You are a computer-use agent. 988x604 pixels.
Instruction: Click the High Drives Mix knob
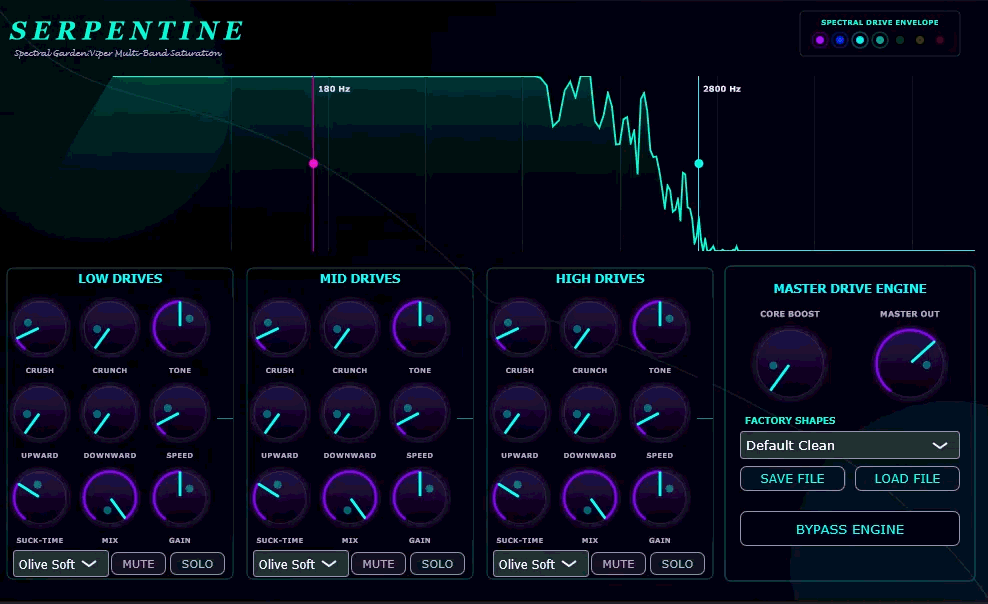tap(590, 498)
